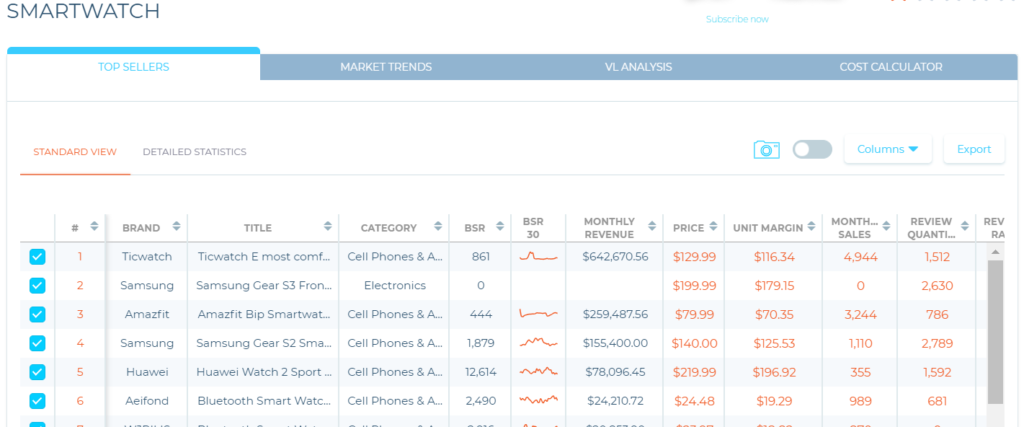Click the Huawei brand cell

pyautogui.click(x=147, y=372)
